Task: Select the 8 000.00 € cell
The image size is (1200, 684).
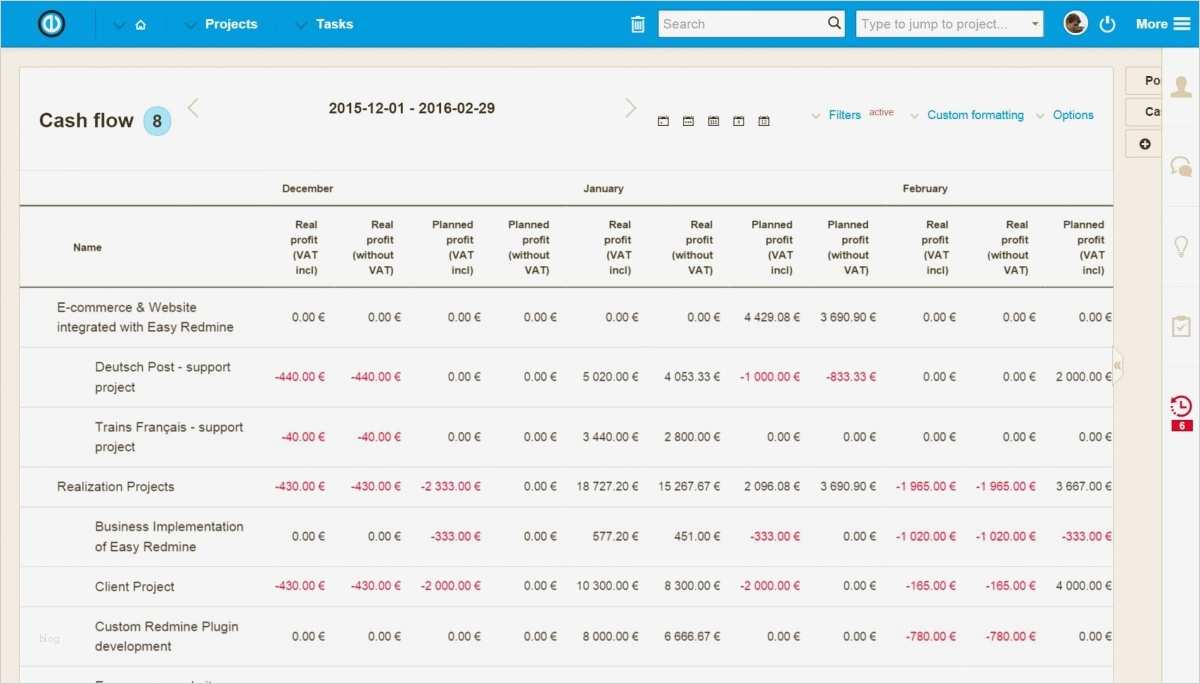Action: point(611,637)
